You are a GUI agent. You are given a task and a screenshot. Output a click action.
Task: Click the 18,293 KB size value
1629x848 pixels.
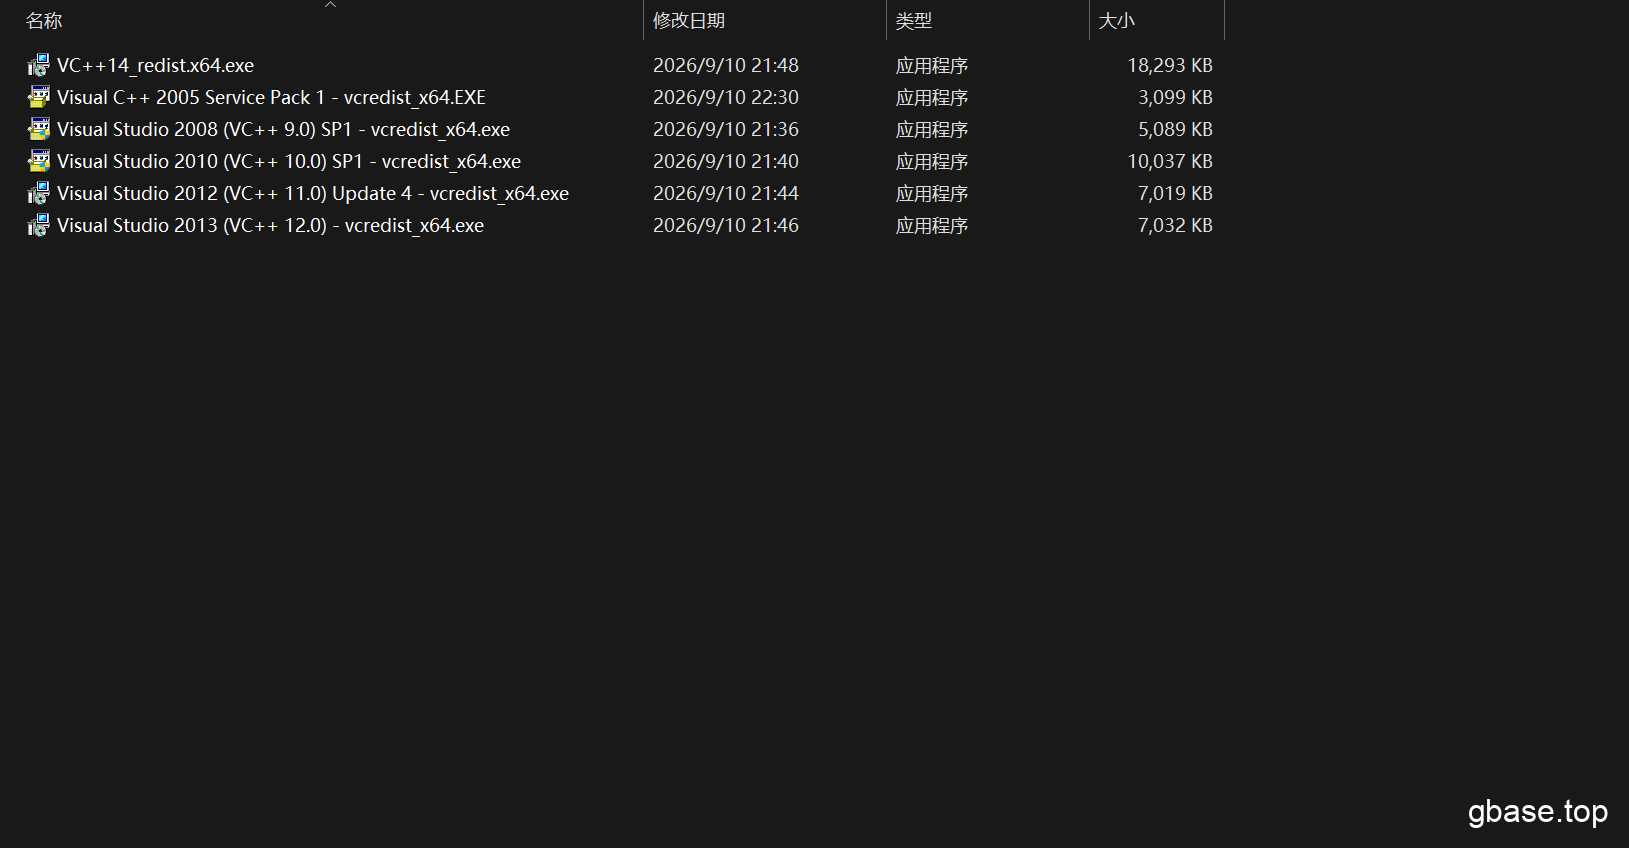[1170, 65]
